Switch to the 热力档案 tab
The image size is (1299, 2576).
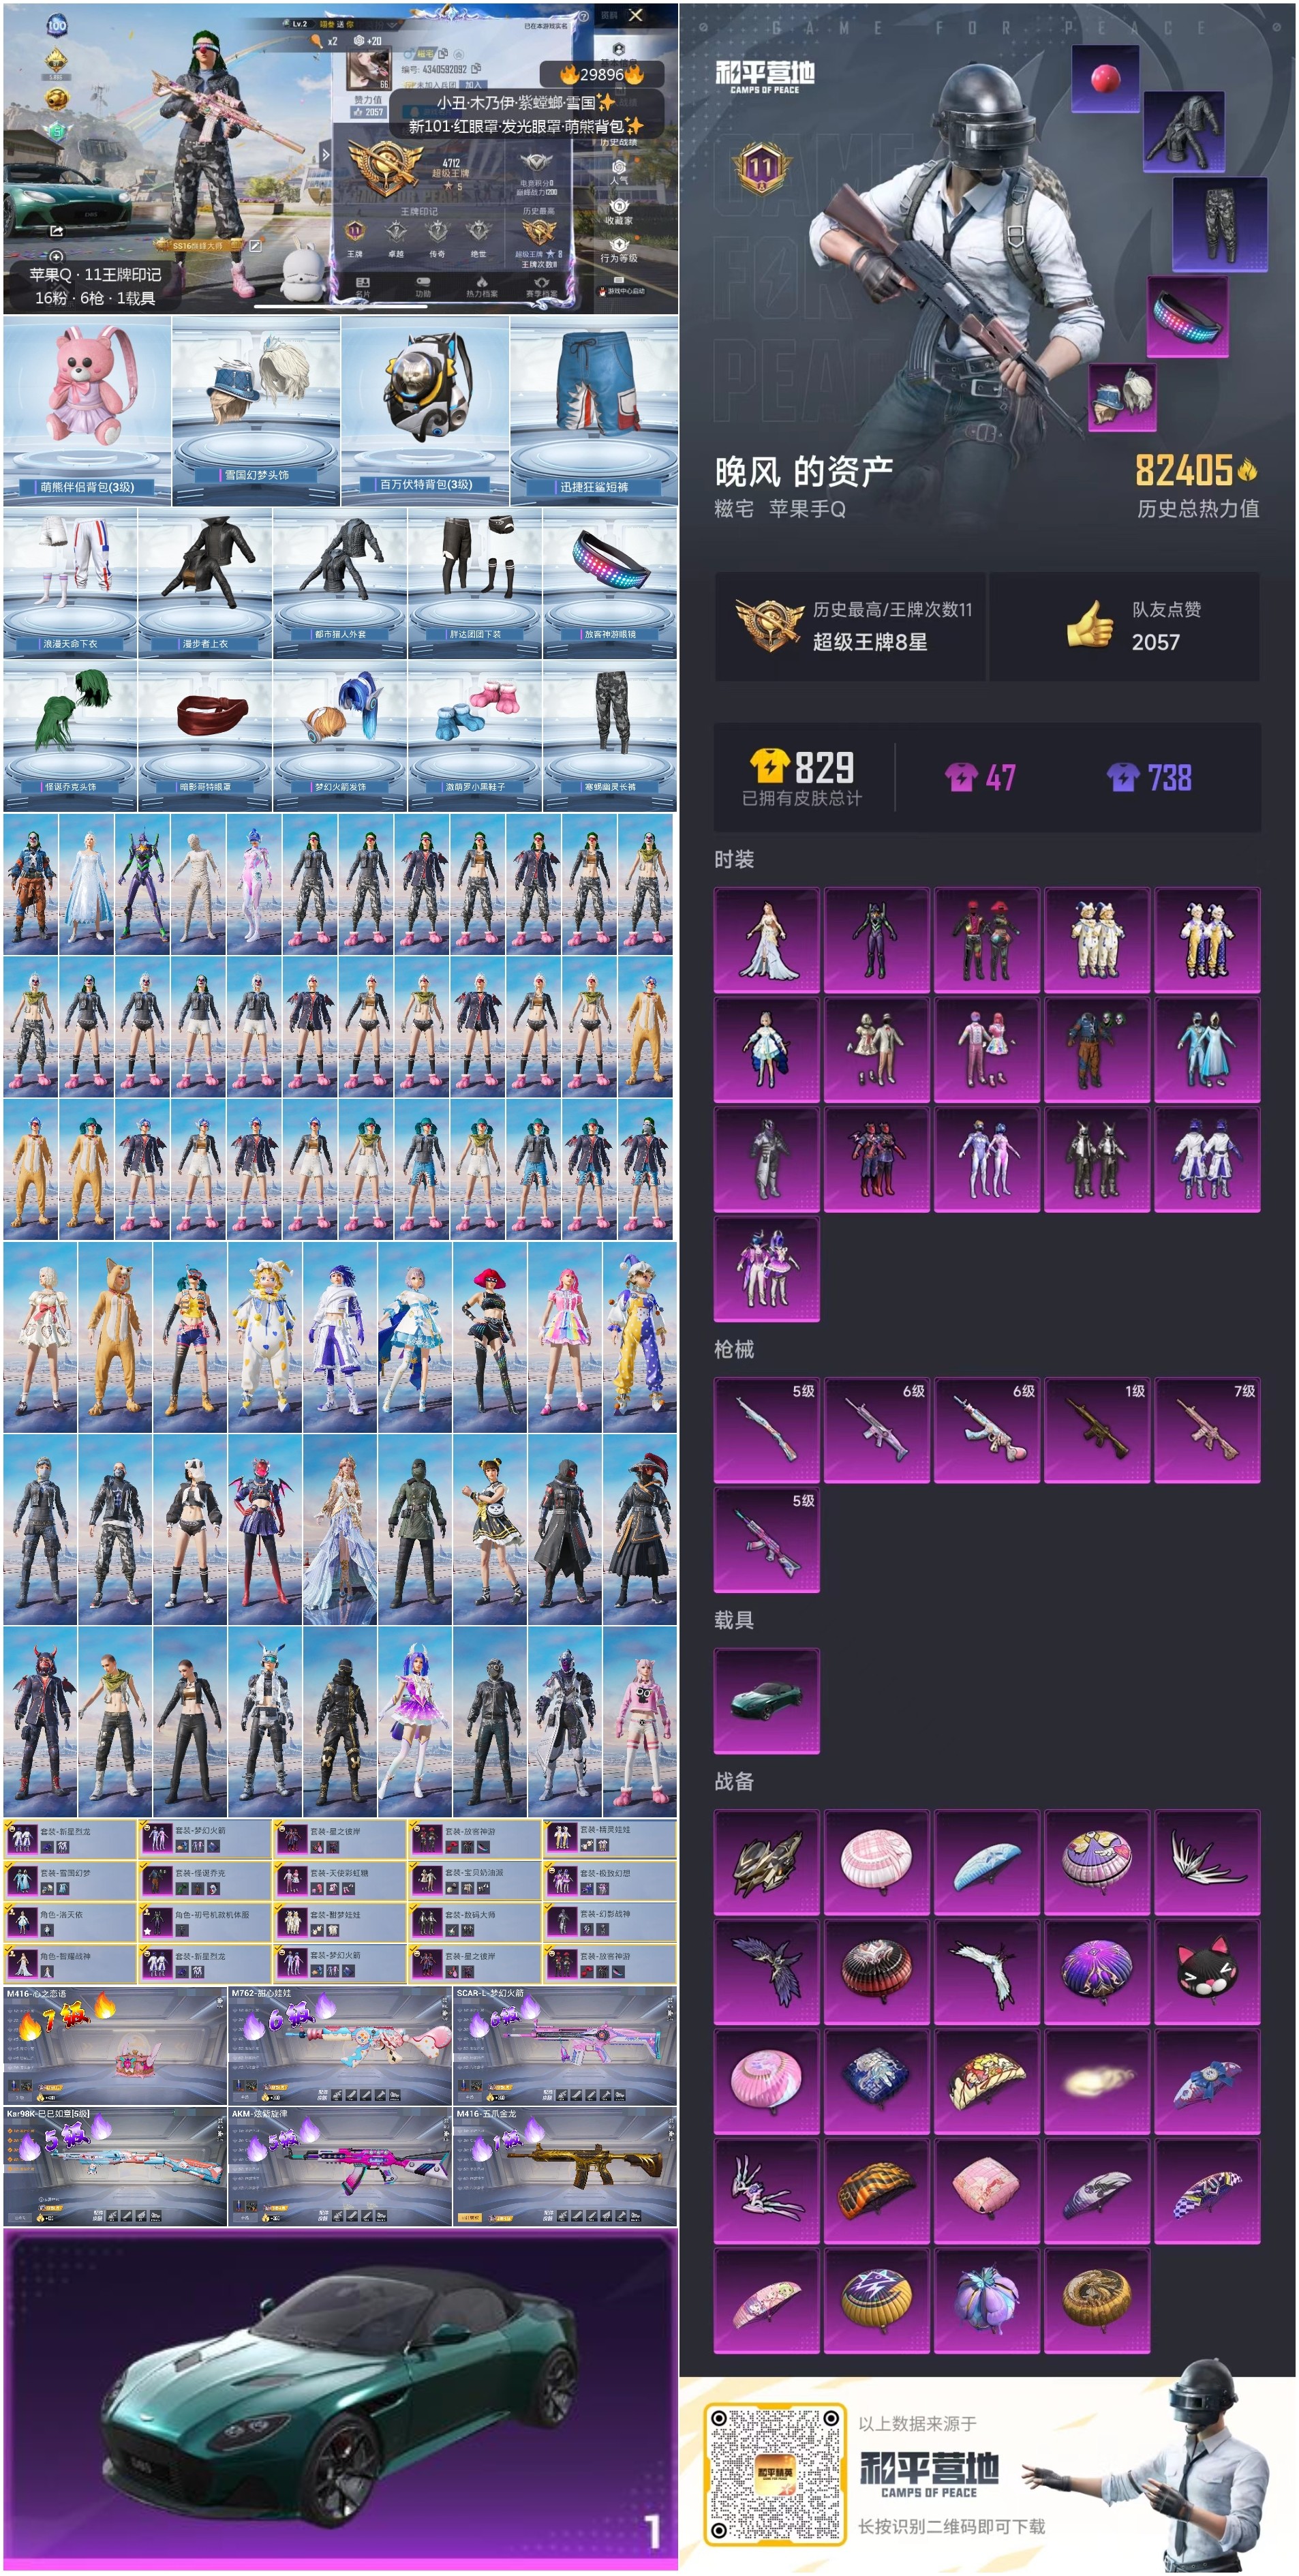click(482, 288)
